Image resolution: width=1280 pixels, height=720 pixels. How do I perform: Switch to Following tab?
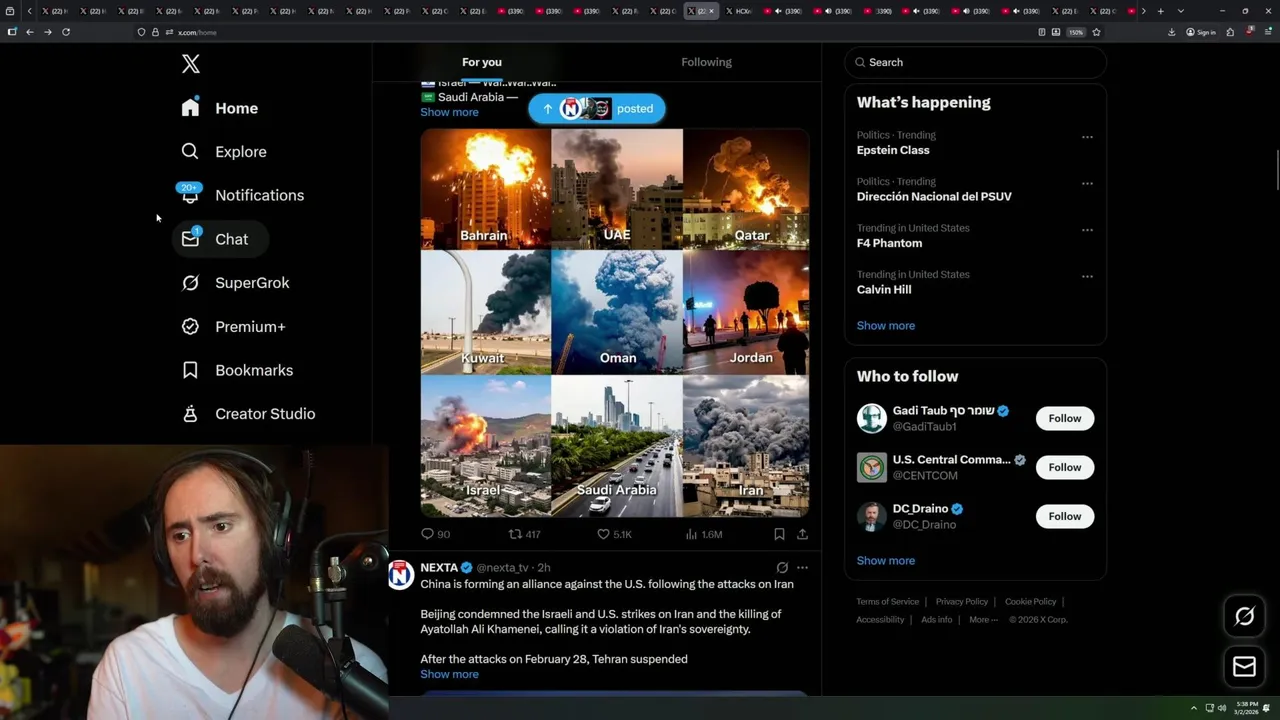[x=707, y=62]
